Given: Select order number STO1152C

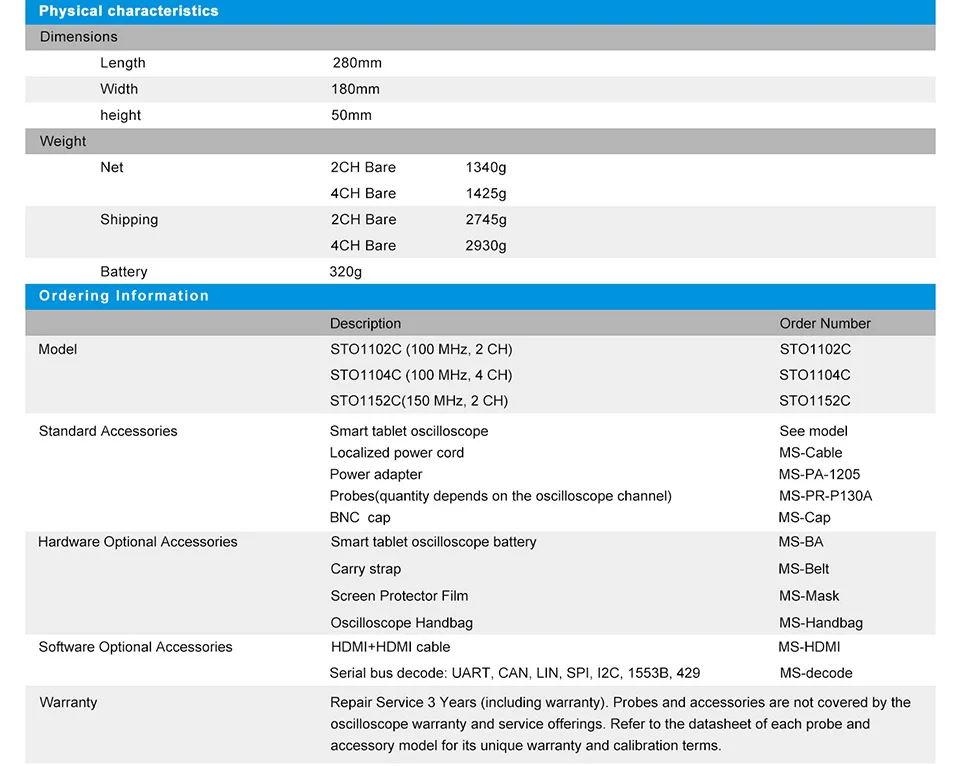Looking at the screenshot, I should click(x=814, y=401).
